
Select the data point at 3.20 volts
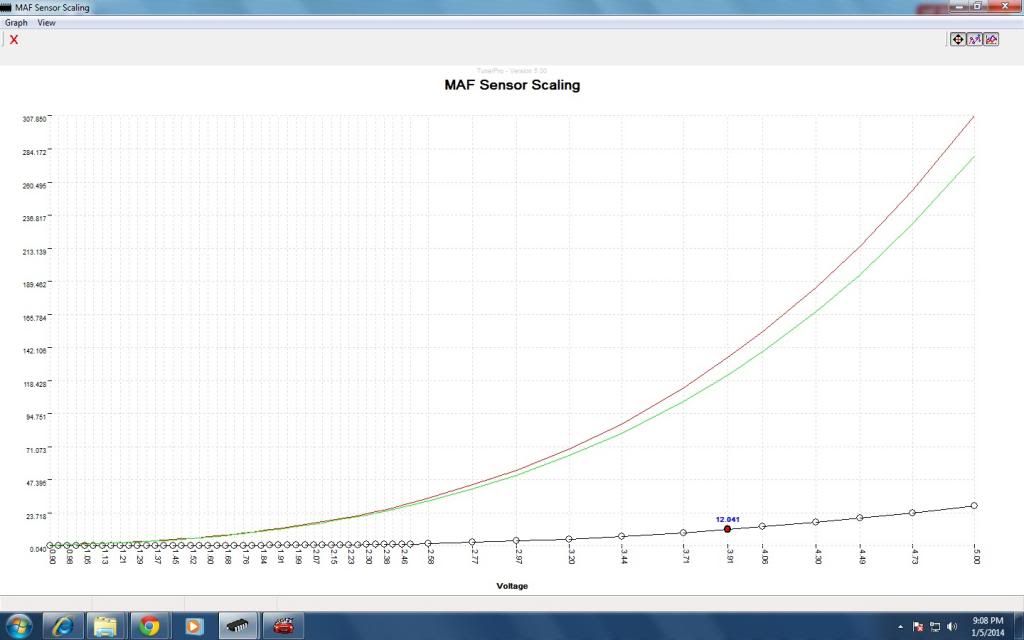569,539
